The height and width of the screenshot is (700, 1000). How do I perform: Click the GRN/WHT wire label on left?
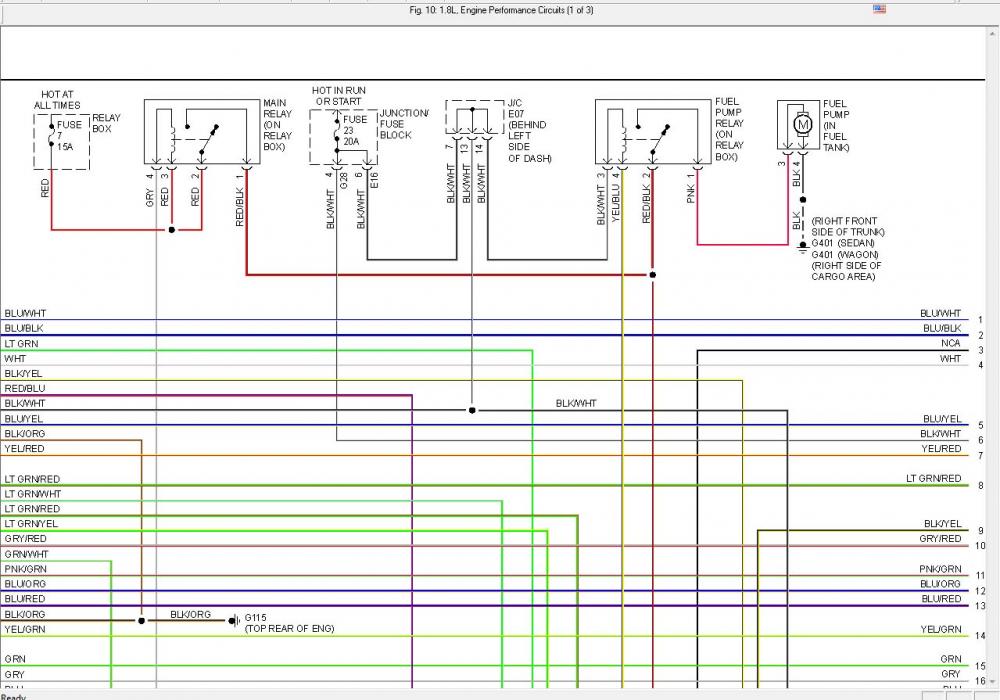[x=25, y=554]
